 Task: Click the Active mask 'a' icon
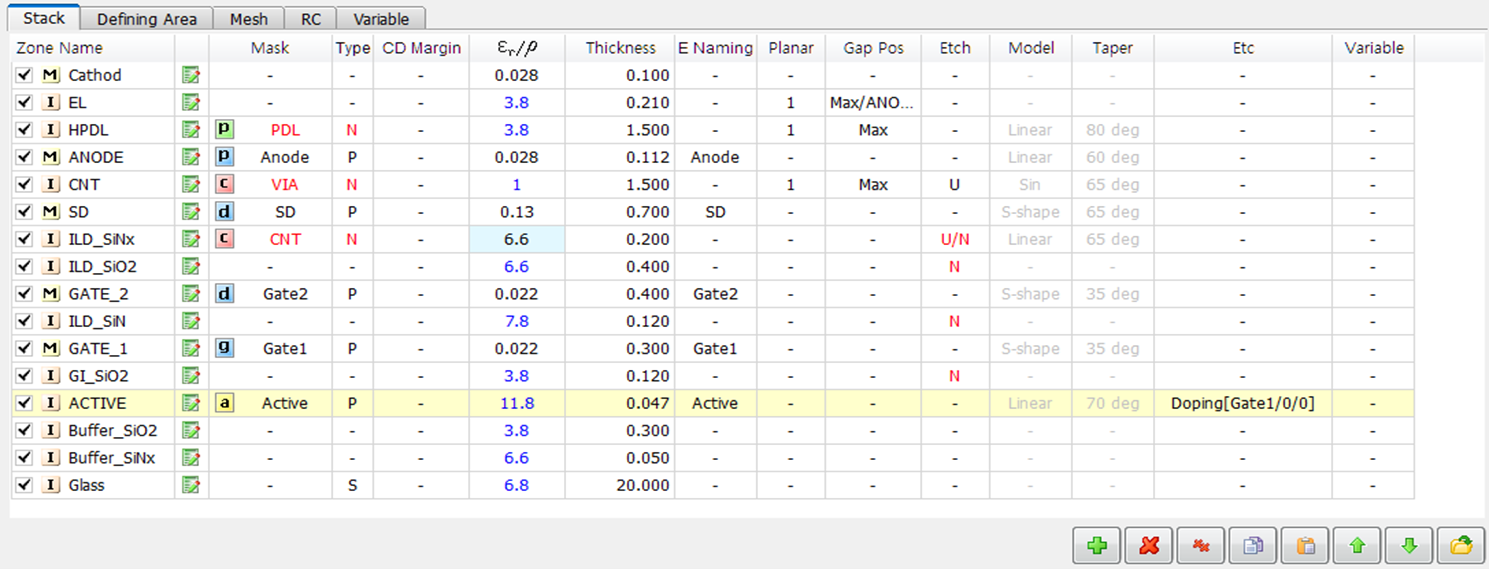(x=225, y=403)
